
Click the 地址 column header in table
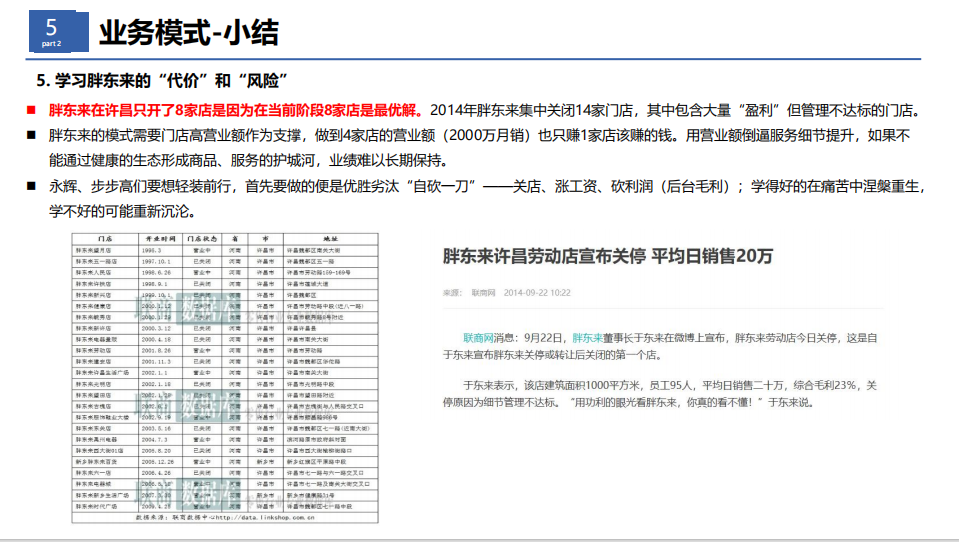[x=329, y=240]
